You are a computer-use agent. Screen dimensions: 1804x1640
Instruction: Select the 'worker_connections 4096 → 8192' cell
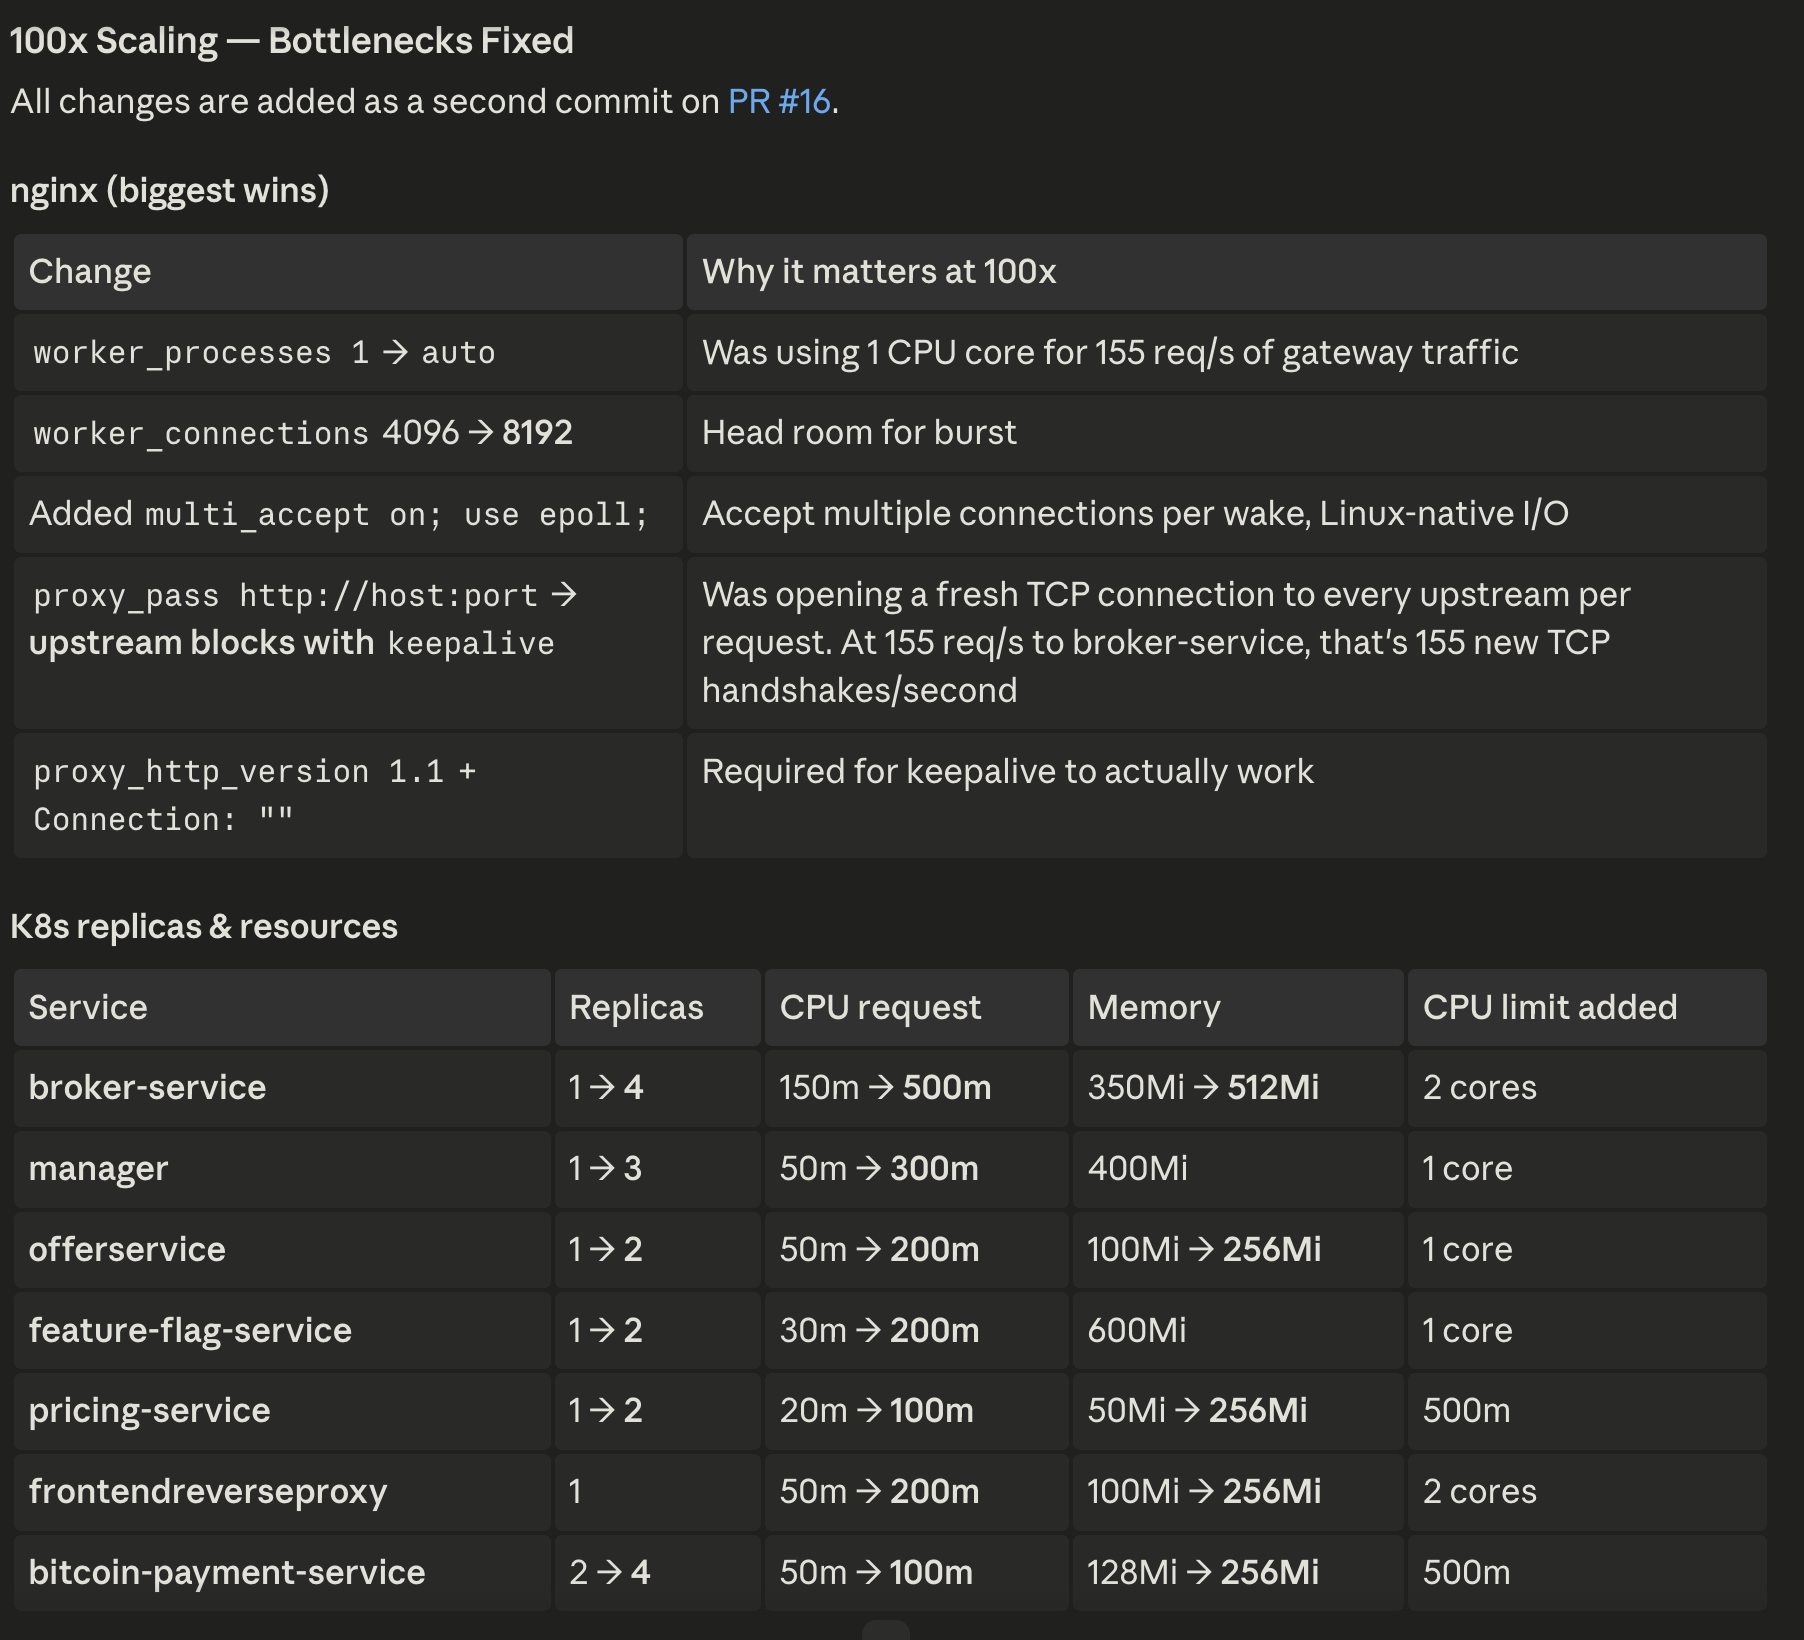[x=348, y=433]
